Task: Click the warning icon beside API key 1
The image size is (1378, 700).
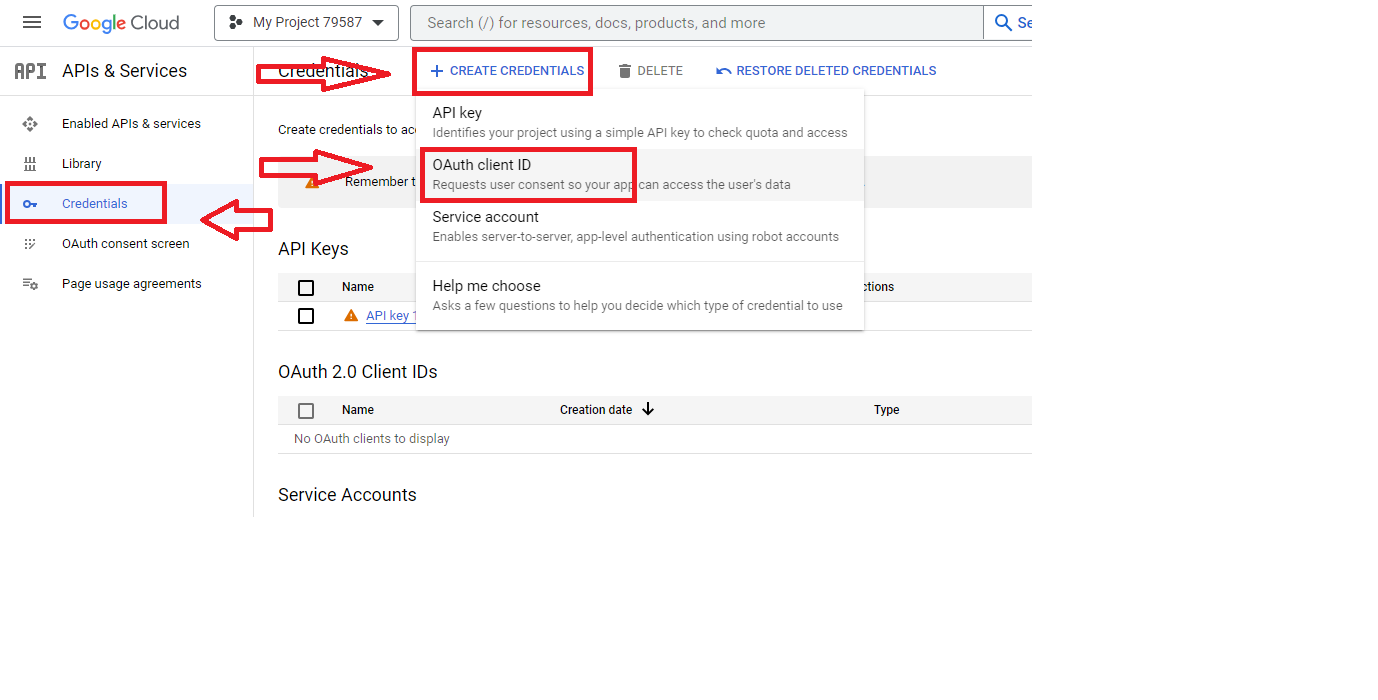Action: pyautogui.click(x=351, y=315)
